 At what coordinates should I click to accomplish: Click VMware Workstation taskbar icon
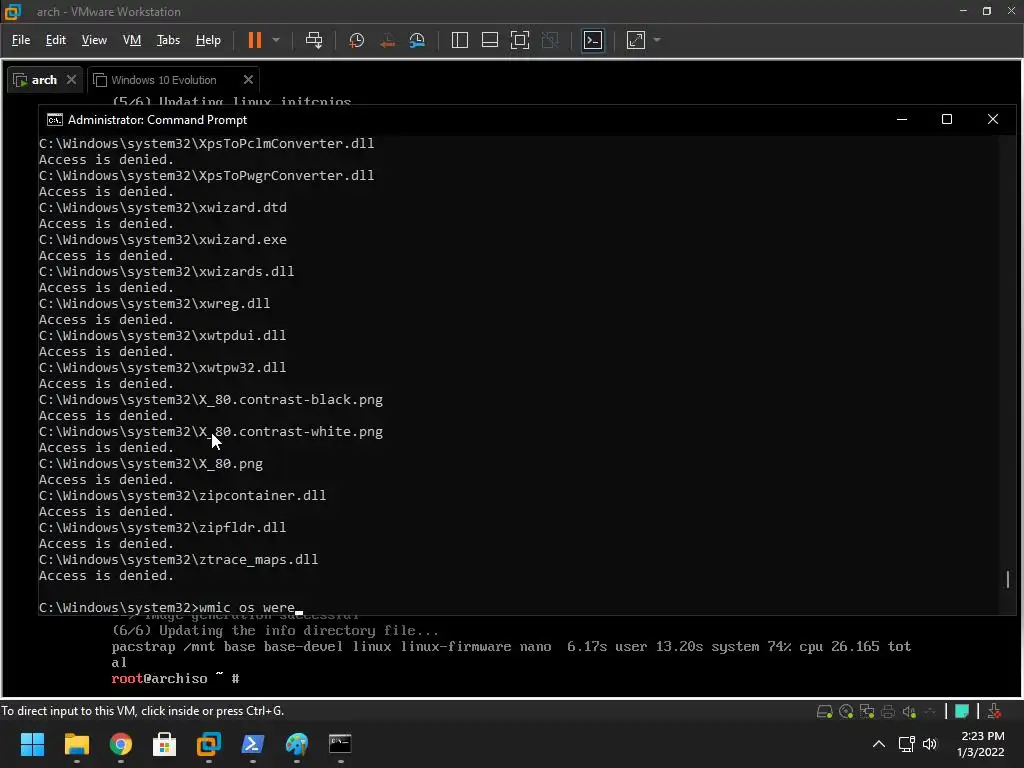209,744
